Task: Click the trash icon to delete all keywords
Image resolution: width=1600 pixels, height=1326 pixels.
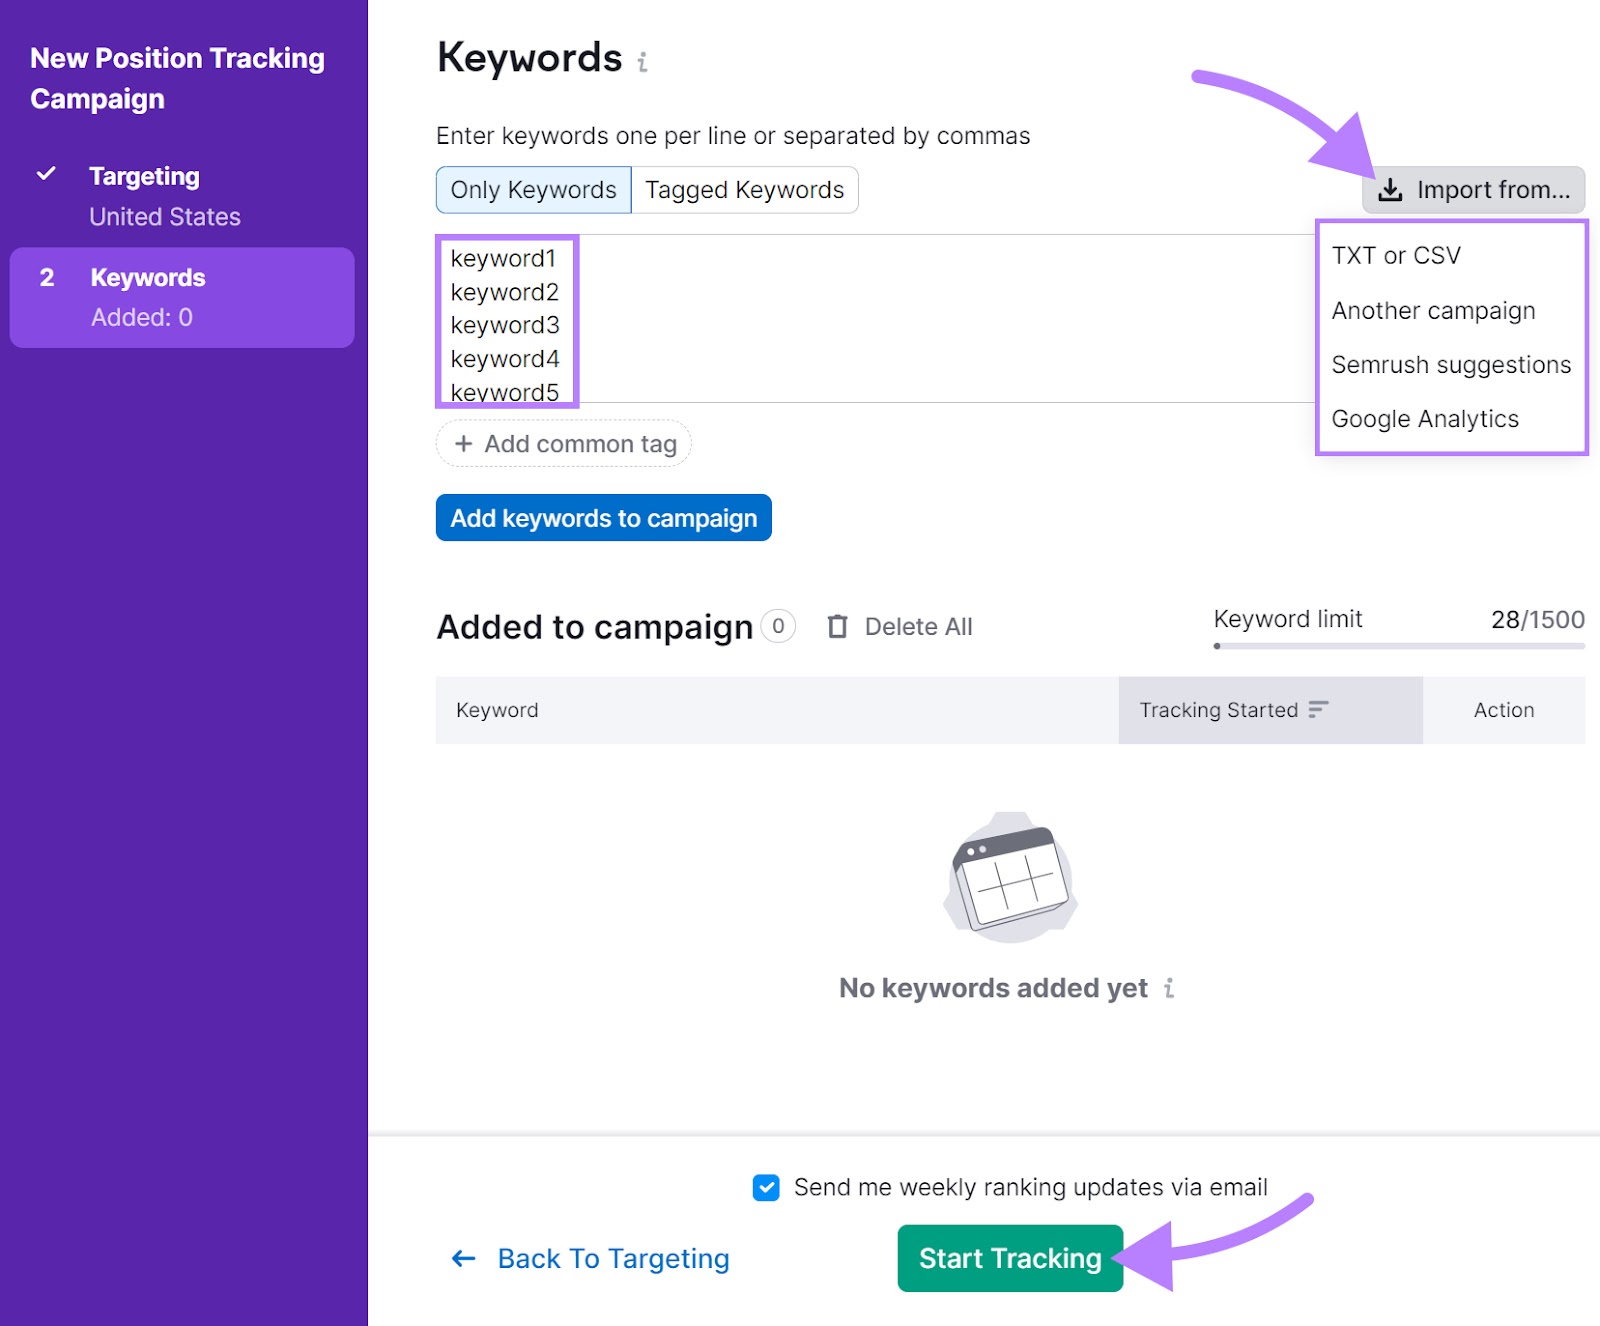Action: coord(838,627)
